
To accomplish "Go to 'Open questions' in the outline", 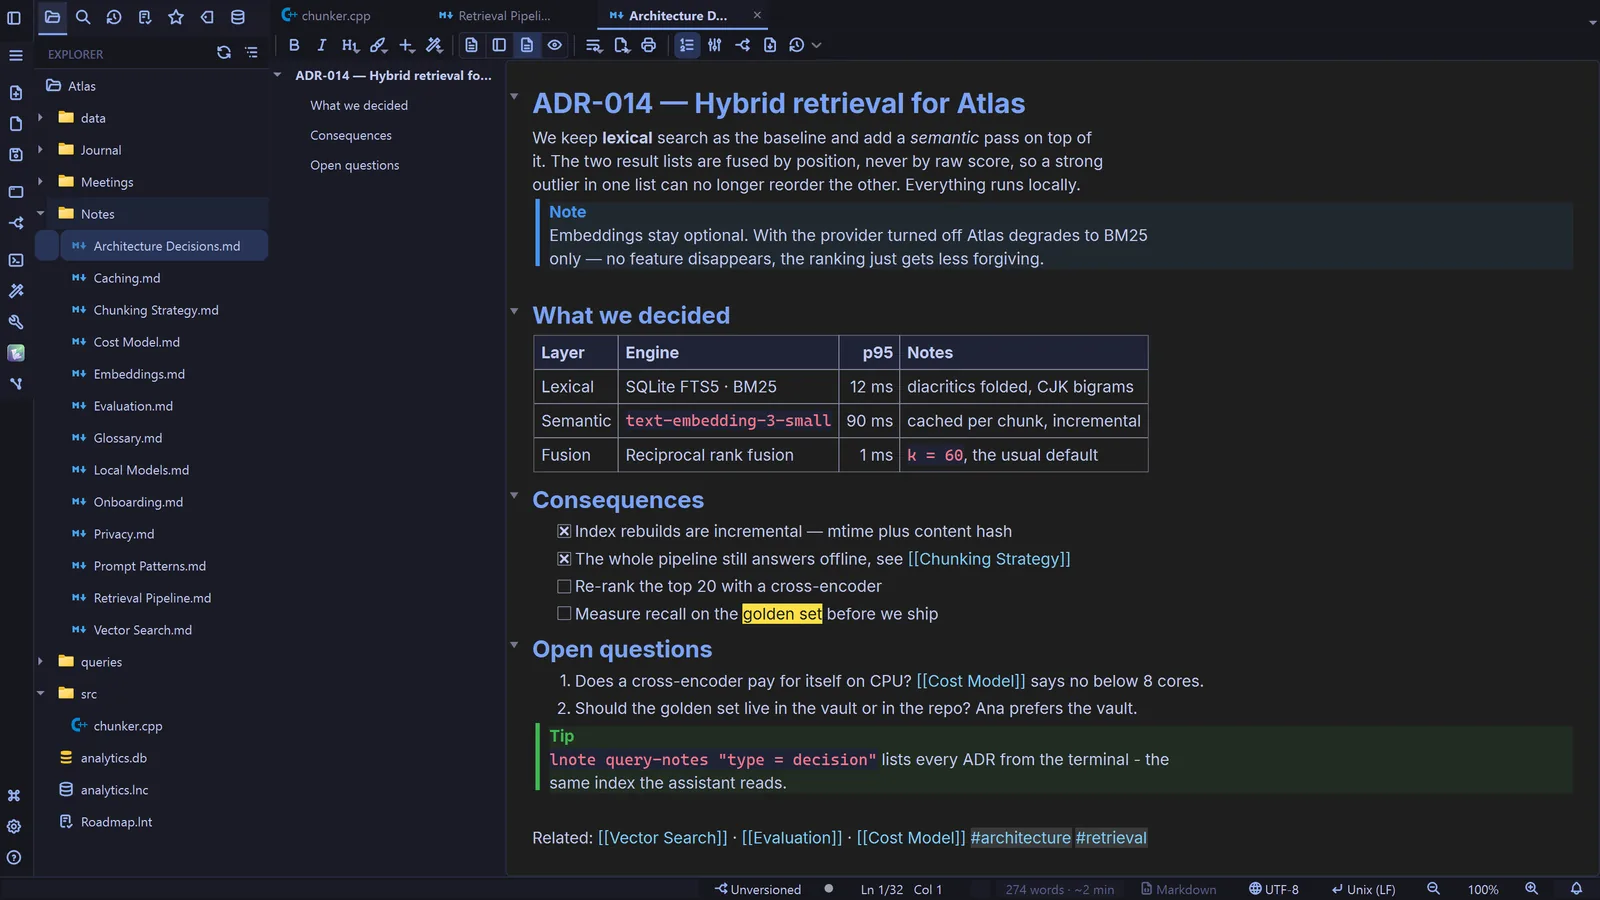I will [355, 166].
